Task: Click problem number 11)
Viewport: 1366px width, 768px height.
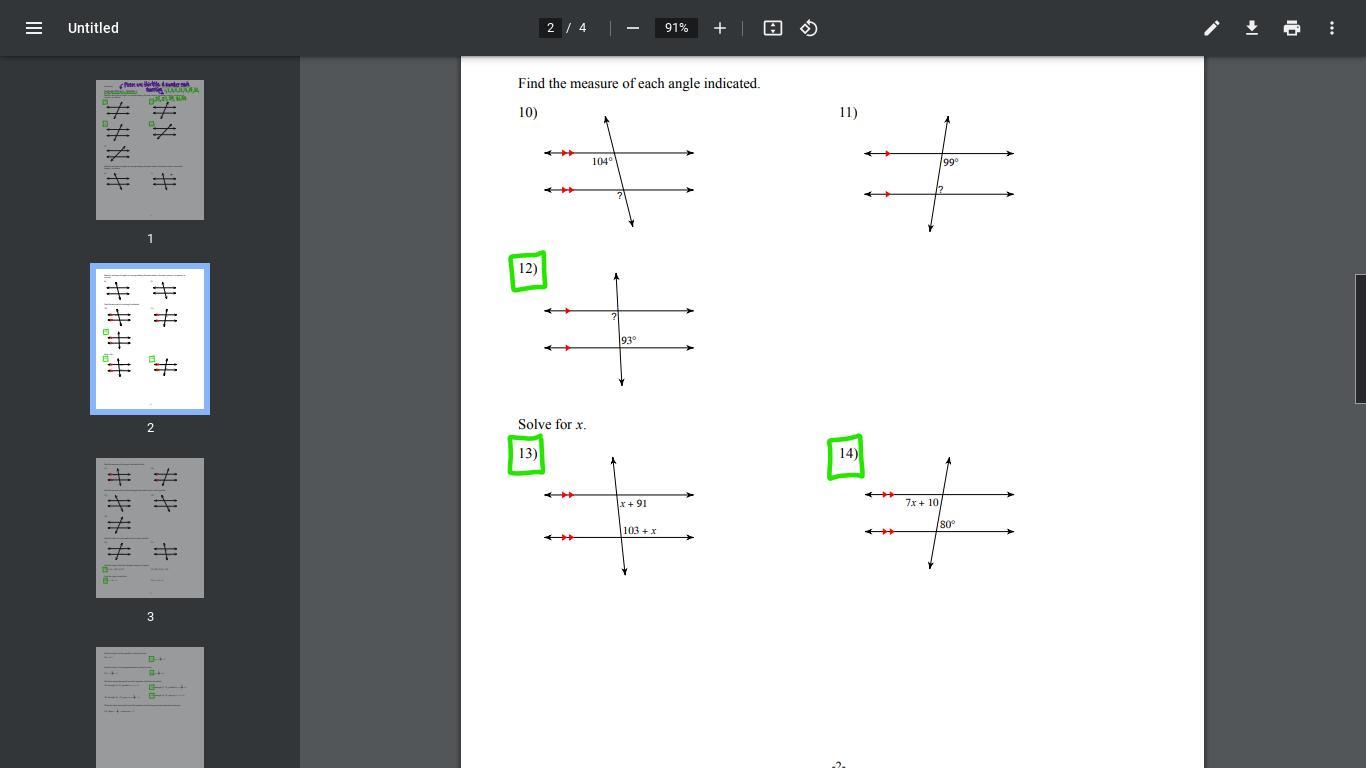Action: tap(848, 112)
